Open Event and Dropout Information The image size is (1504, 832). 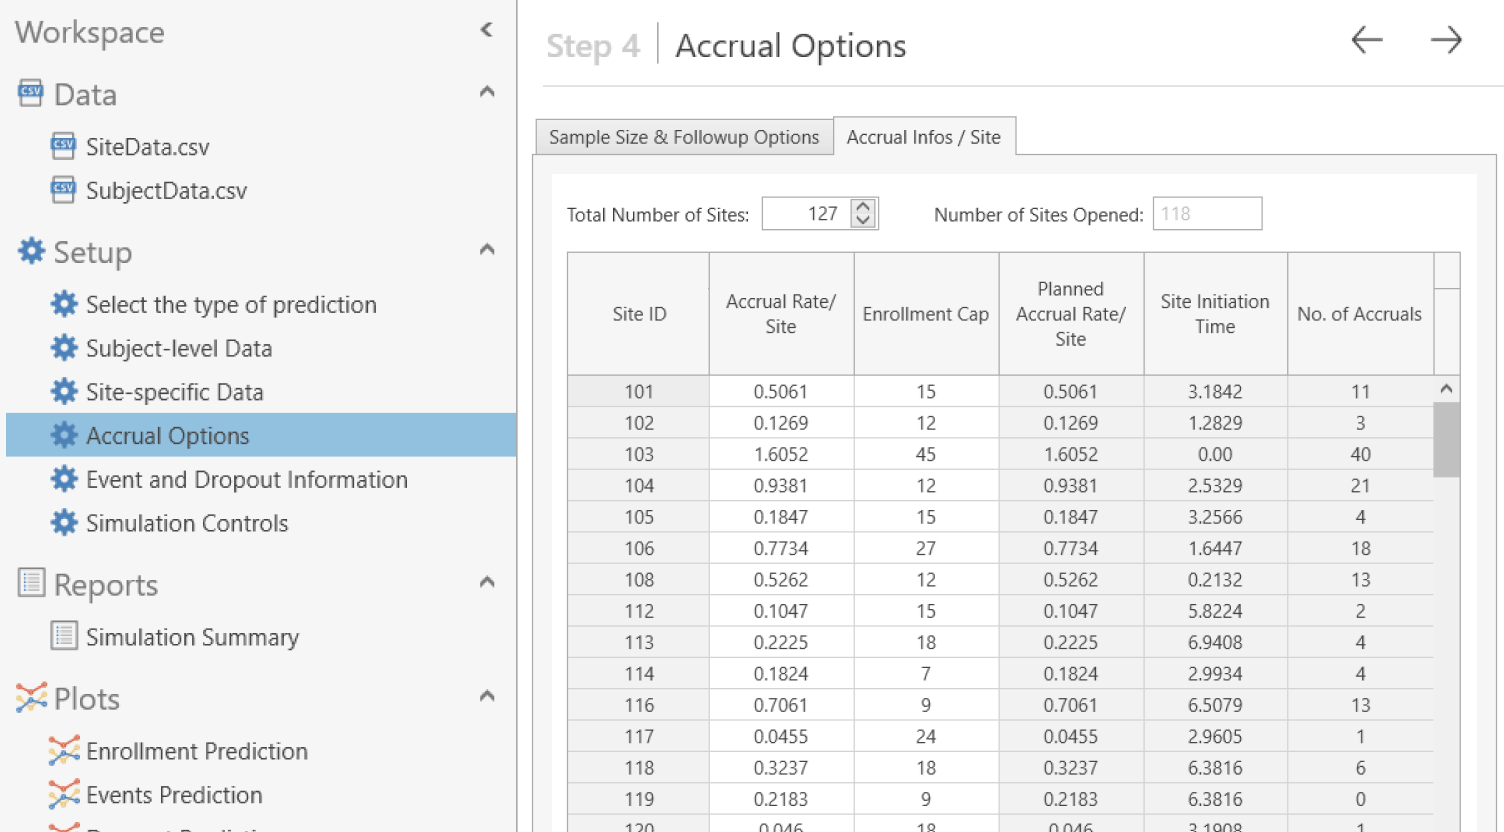[x=247, y=480]
